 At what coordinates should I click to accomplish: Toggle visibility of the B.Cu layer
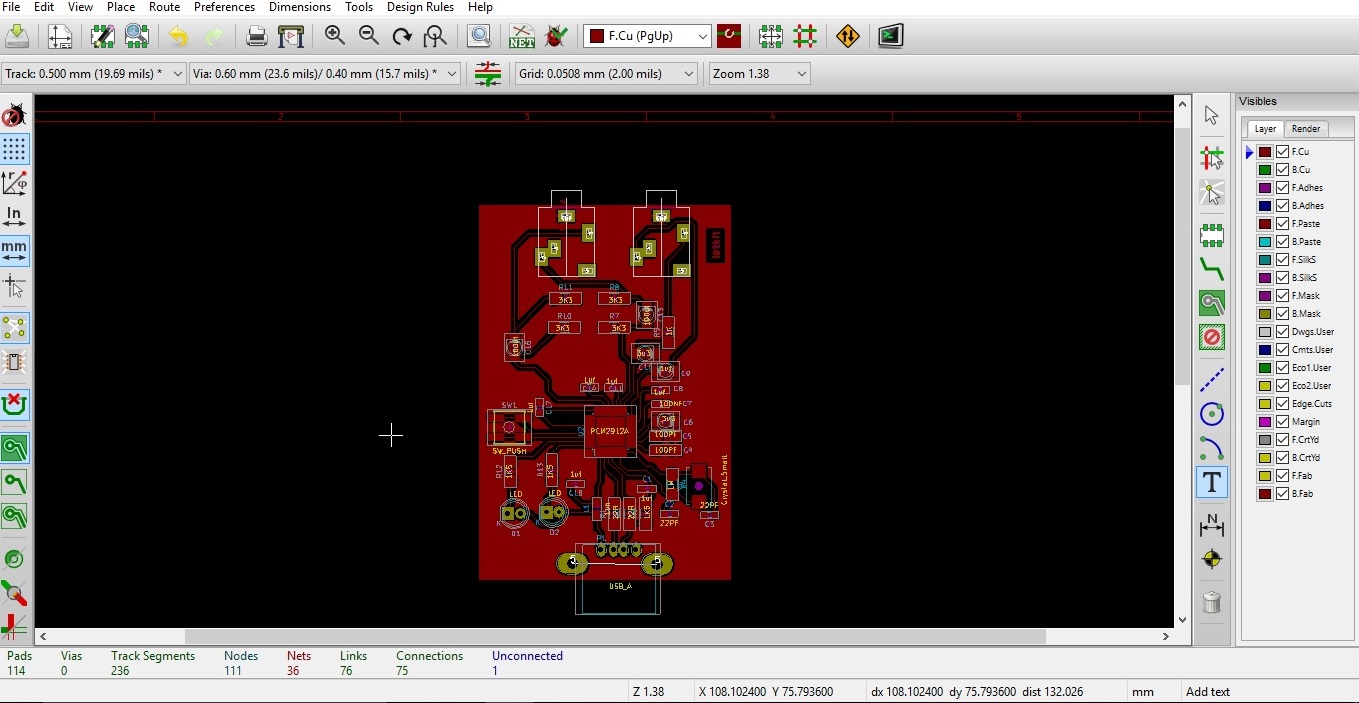tap(1282, 169)
